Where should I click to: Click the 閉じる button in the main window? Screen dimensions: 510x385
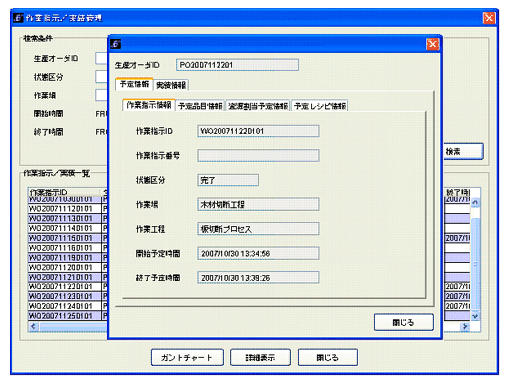pos(328,357)
